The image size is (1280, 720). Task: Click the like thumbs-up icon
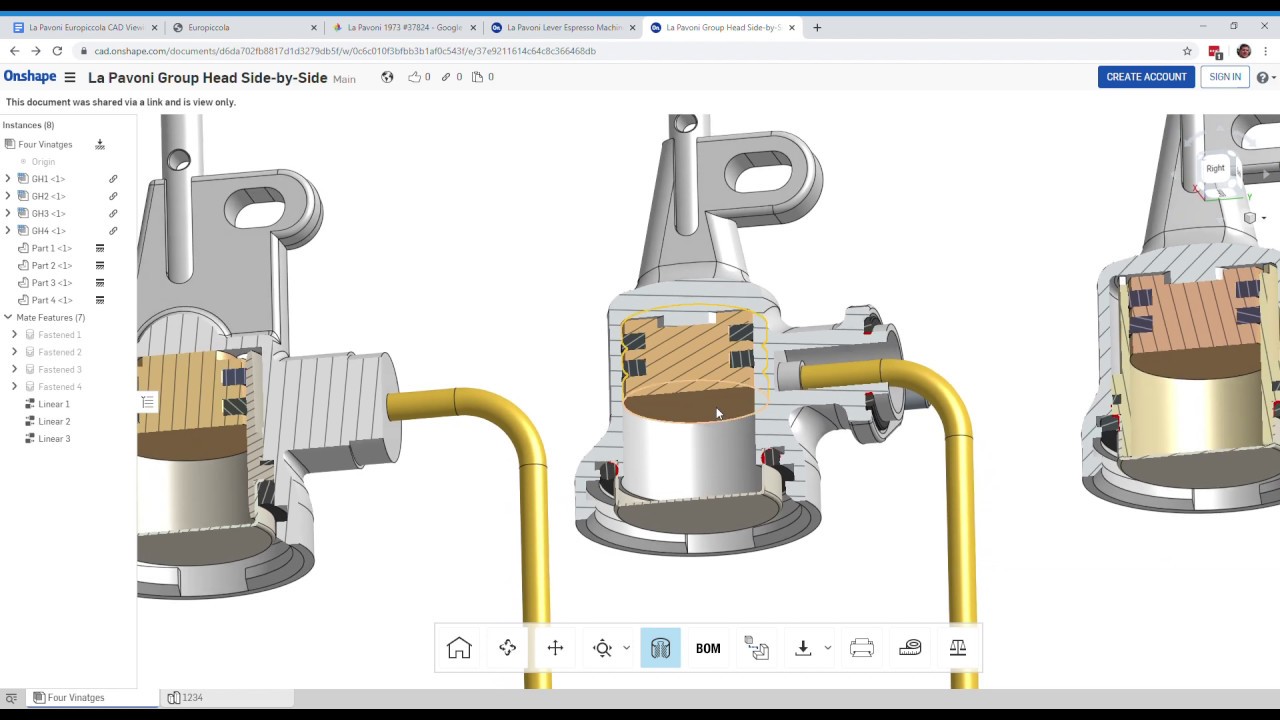tap(414, 77)
